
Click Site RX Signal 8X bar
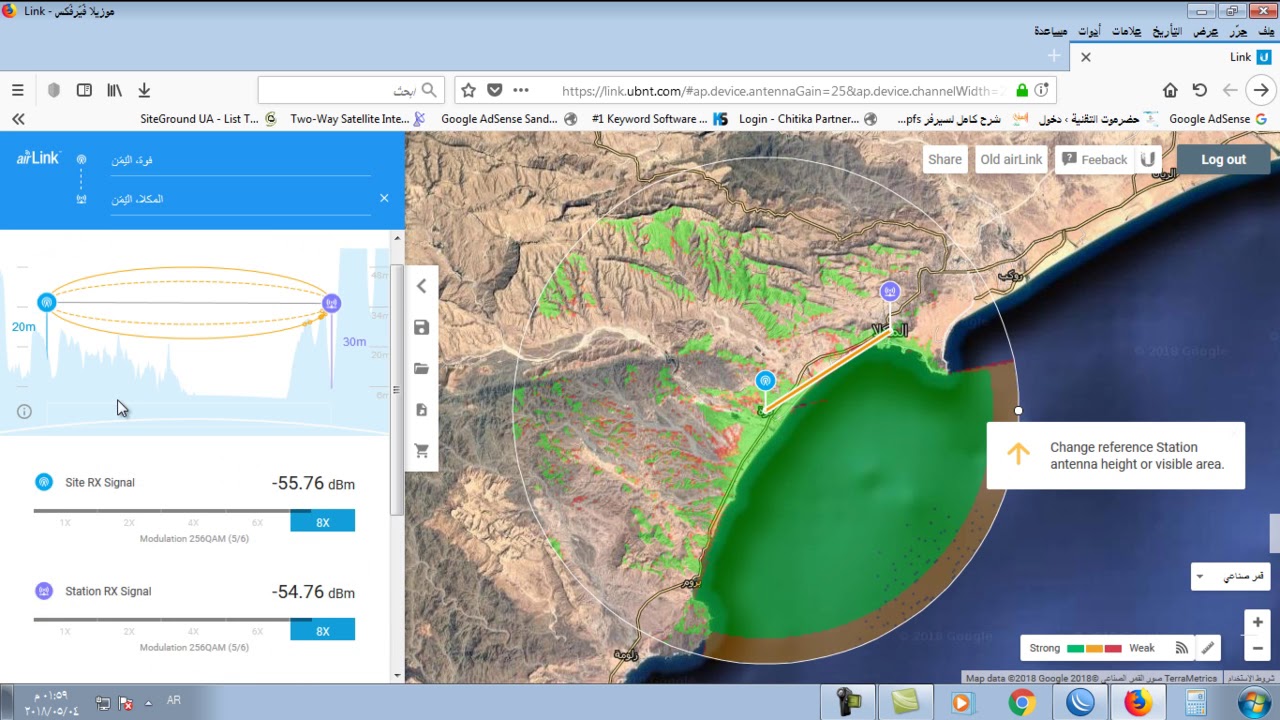(322, 521)
